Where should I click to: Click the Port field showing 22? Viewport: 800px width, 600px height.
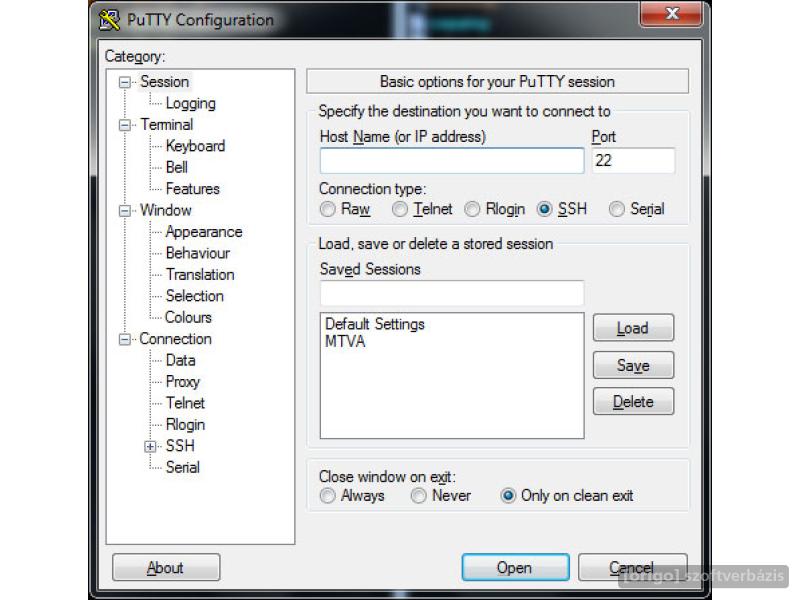click(x=634, y=161)
